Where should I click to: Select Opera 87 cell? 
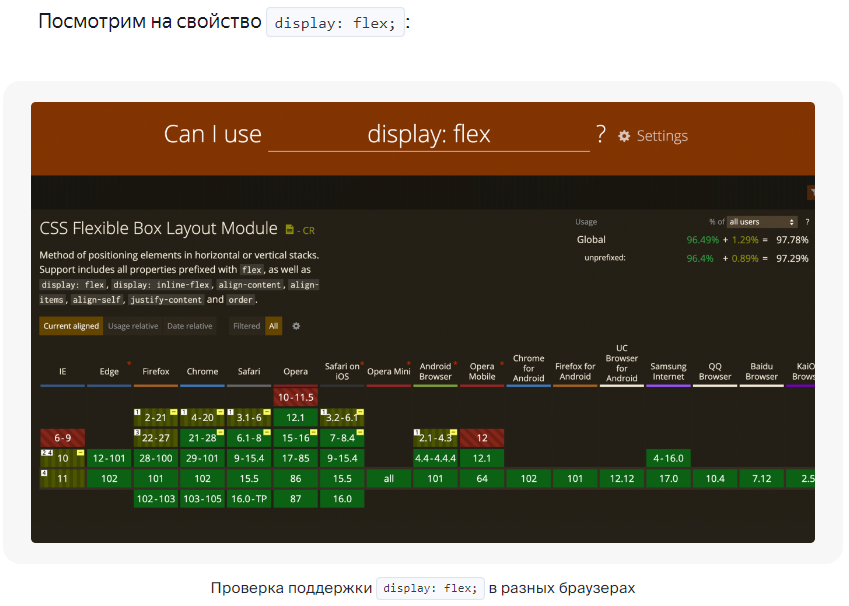click(x=296, y=499)
